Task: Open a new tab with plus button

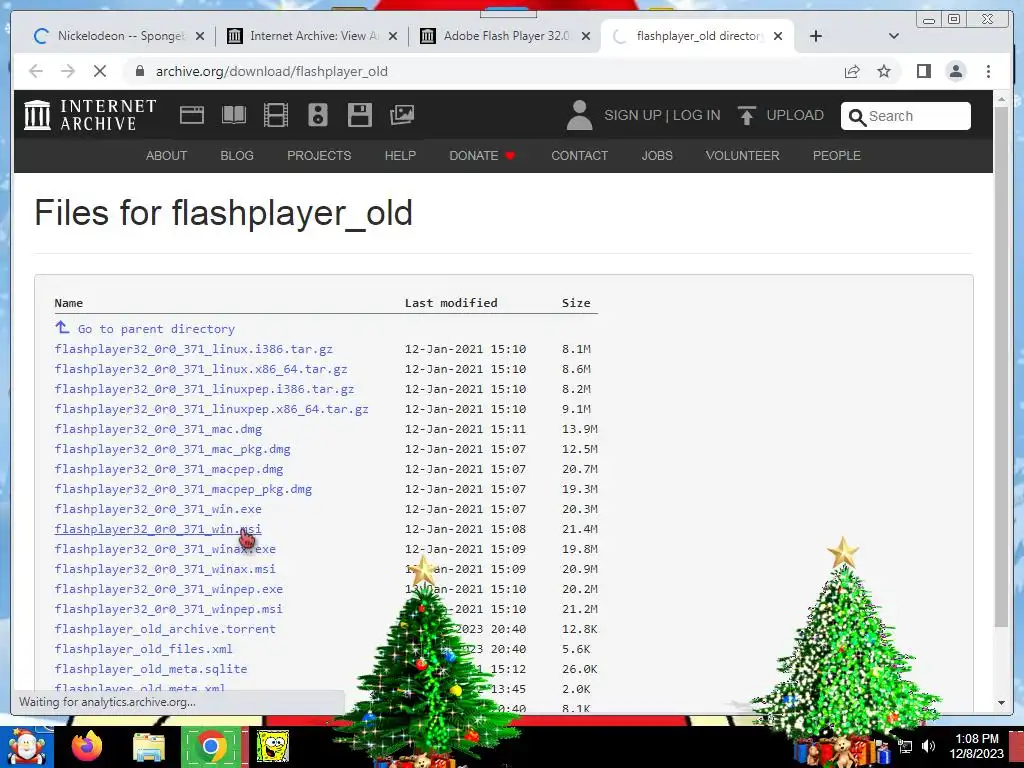Action: (x=816, y=36)
